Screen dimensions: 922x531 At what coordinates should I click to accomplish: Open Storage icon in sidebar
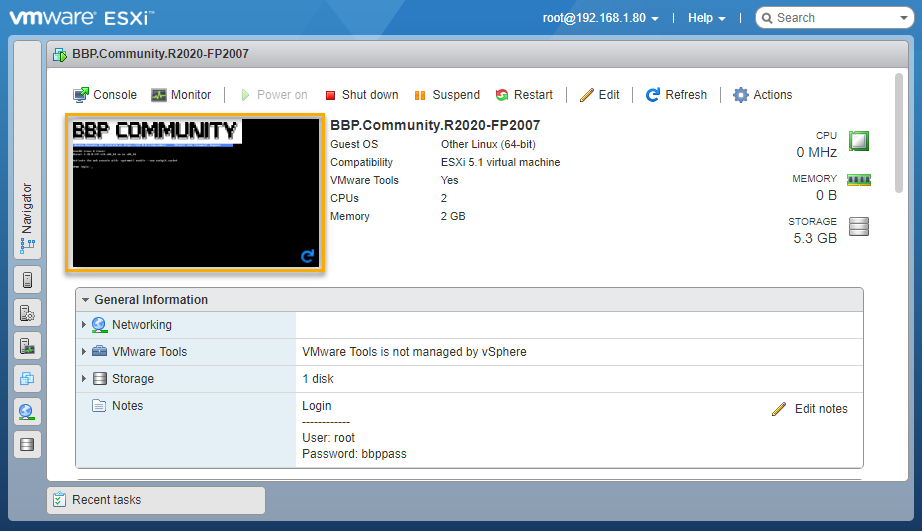27,445
